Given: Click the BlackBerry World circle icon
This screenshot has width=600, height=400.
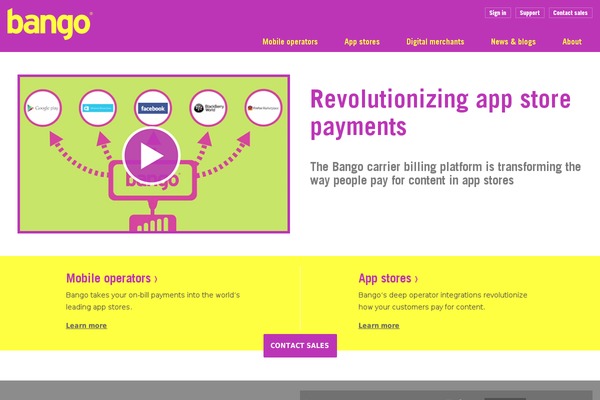Looking at the screenshot, I should 209,107.
